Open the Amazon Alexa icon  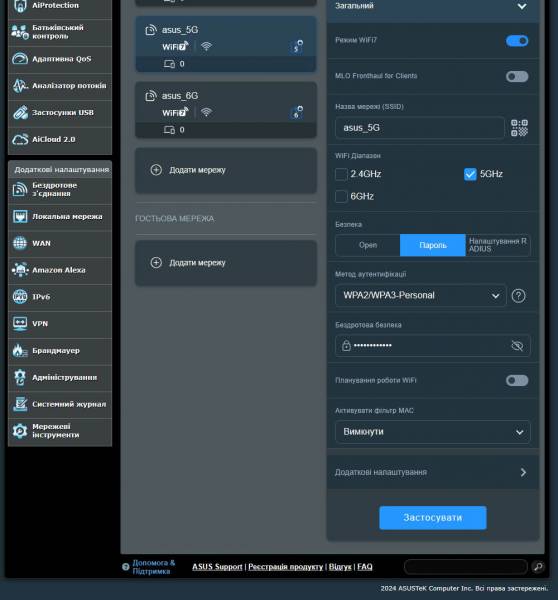click(x=20, y=270)
